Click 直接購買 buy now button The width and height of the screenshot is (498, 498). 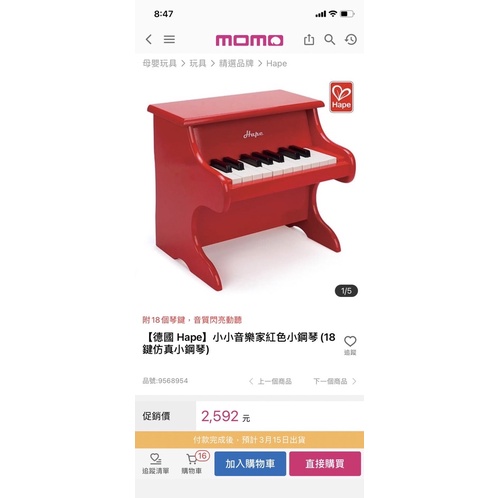pos(325,464)
